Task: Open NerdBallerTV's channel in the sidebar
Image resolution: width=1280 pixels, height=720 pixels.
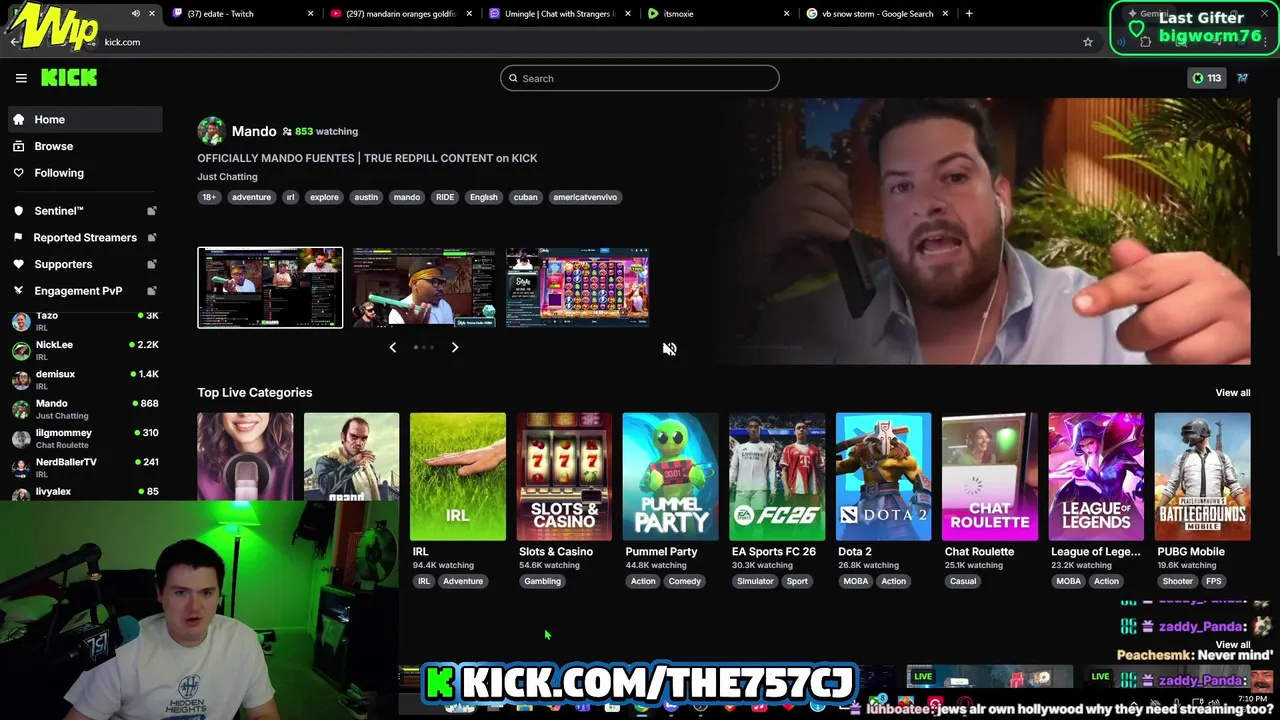Action: (85, 467)
